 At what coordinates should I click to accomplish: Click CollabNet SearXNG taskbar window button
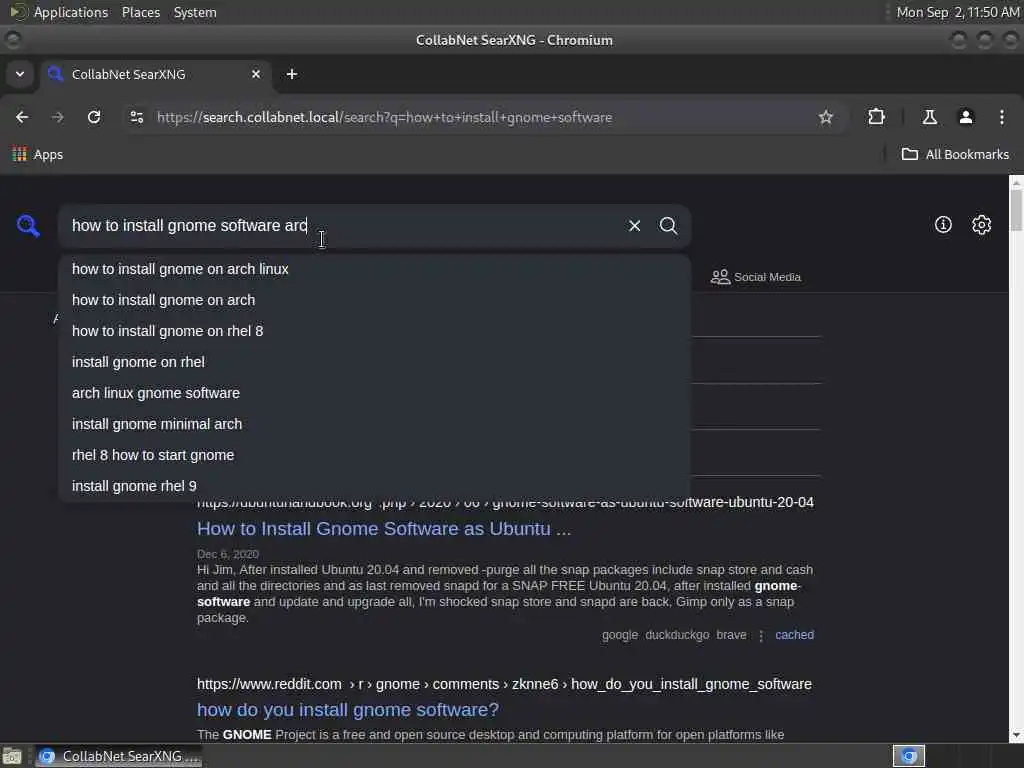coord(119,756)
